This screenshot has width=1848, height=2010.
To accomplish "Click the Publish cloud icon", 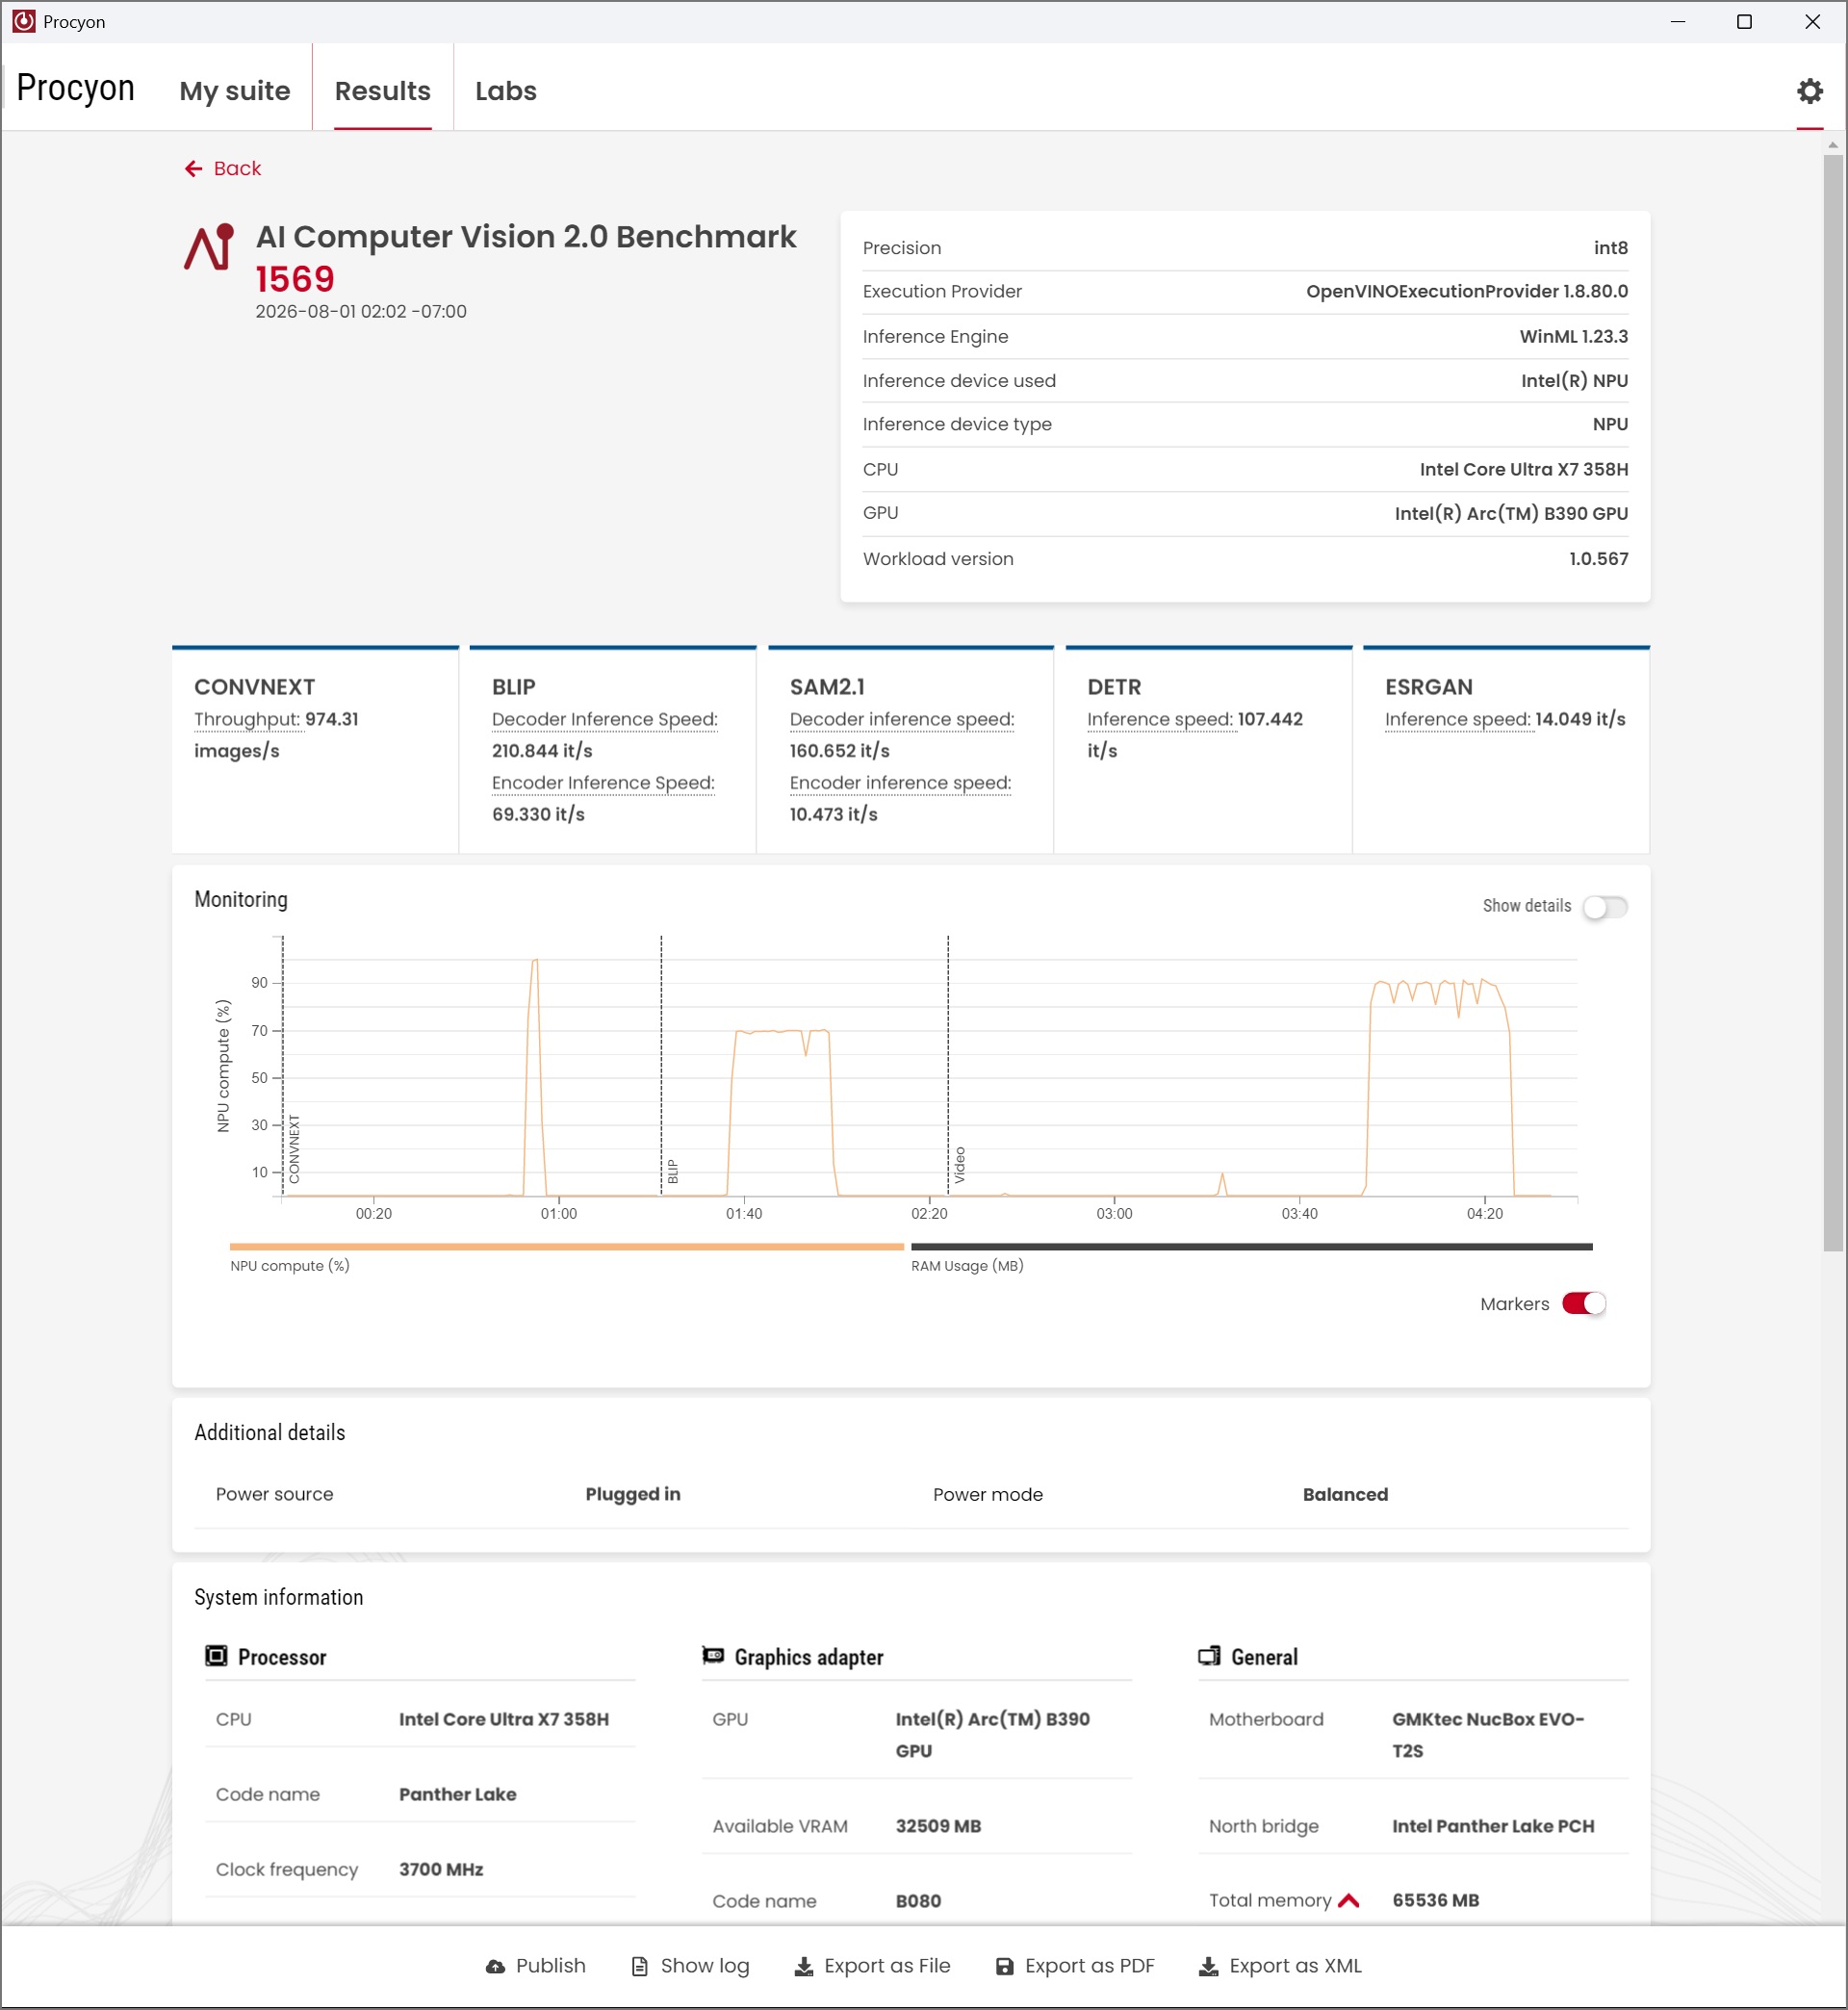I will 495,1966.
